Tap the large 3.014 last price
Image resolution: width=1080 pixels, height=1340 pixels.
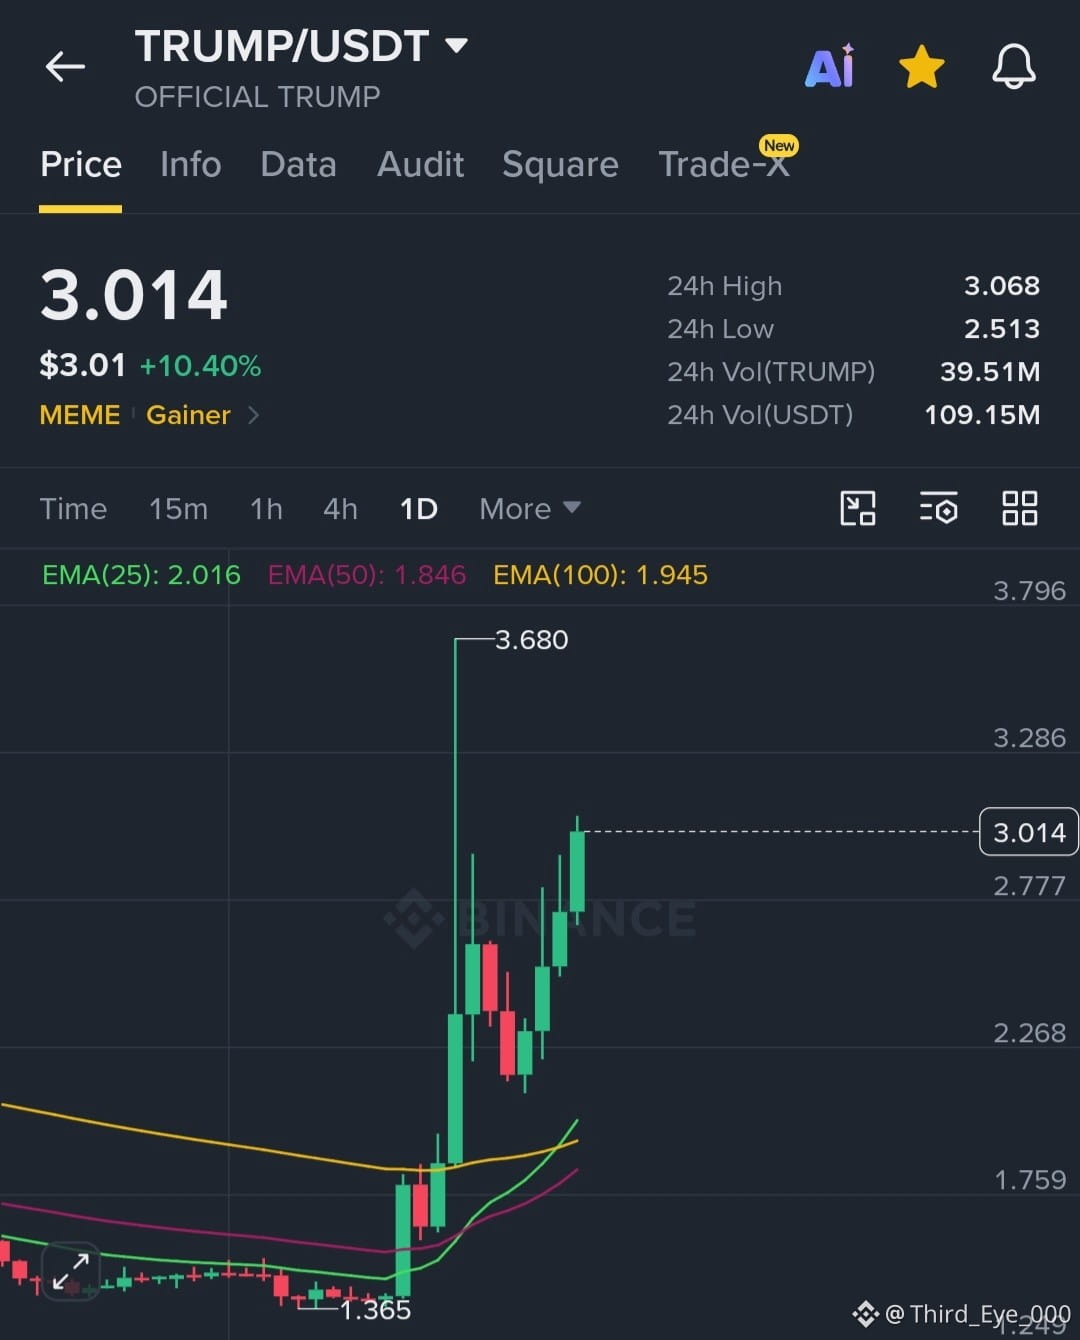pos(134,296)
